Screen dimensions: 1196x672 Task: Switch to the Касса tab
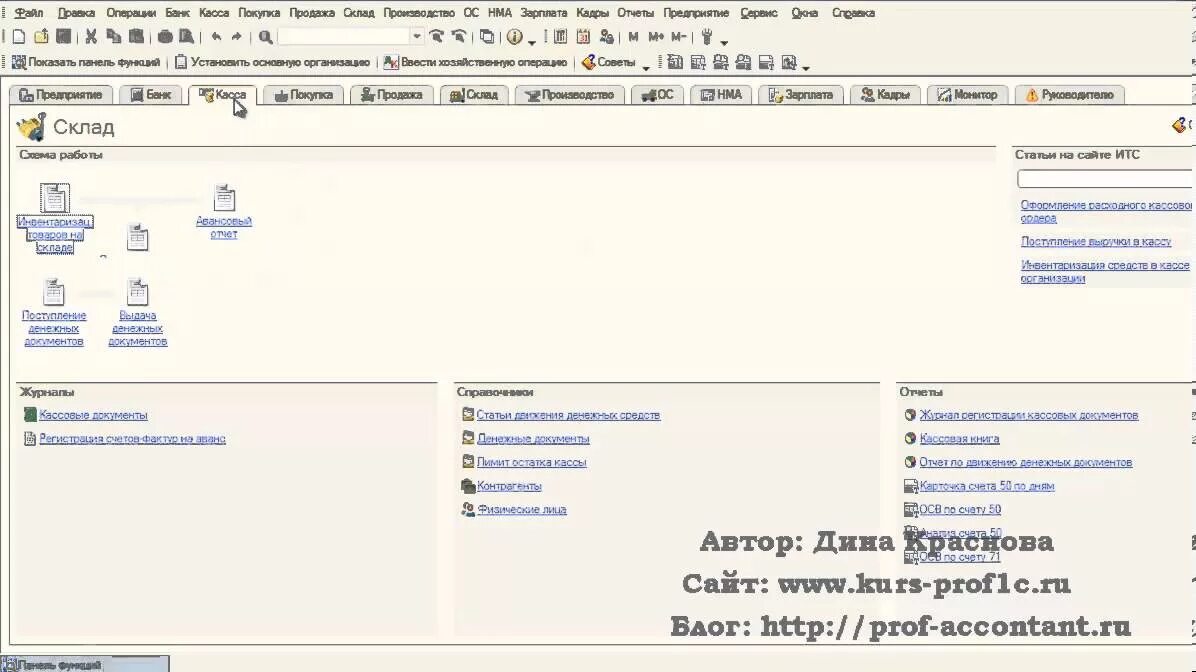pos(222,95)
